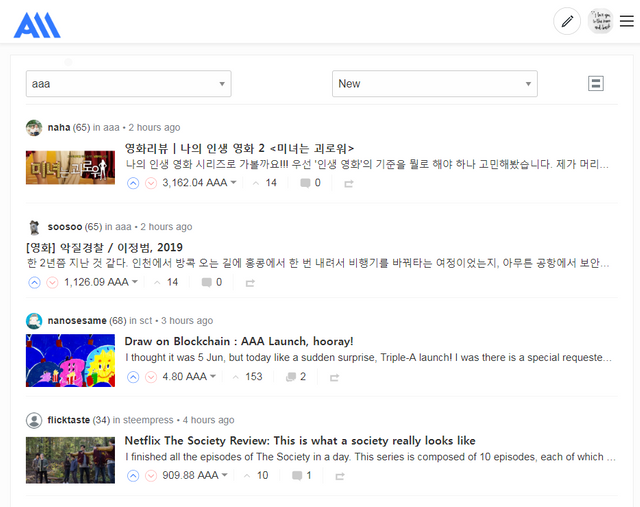Open the New sort order dropdown
Image resolution: width=640 pixels, height=507 pixels.
coord(435,84)
